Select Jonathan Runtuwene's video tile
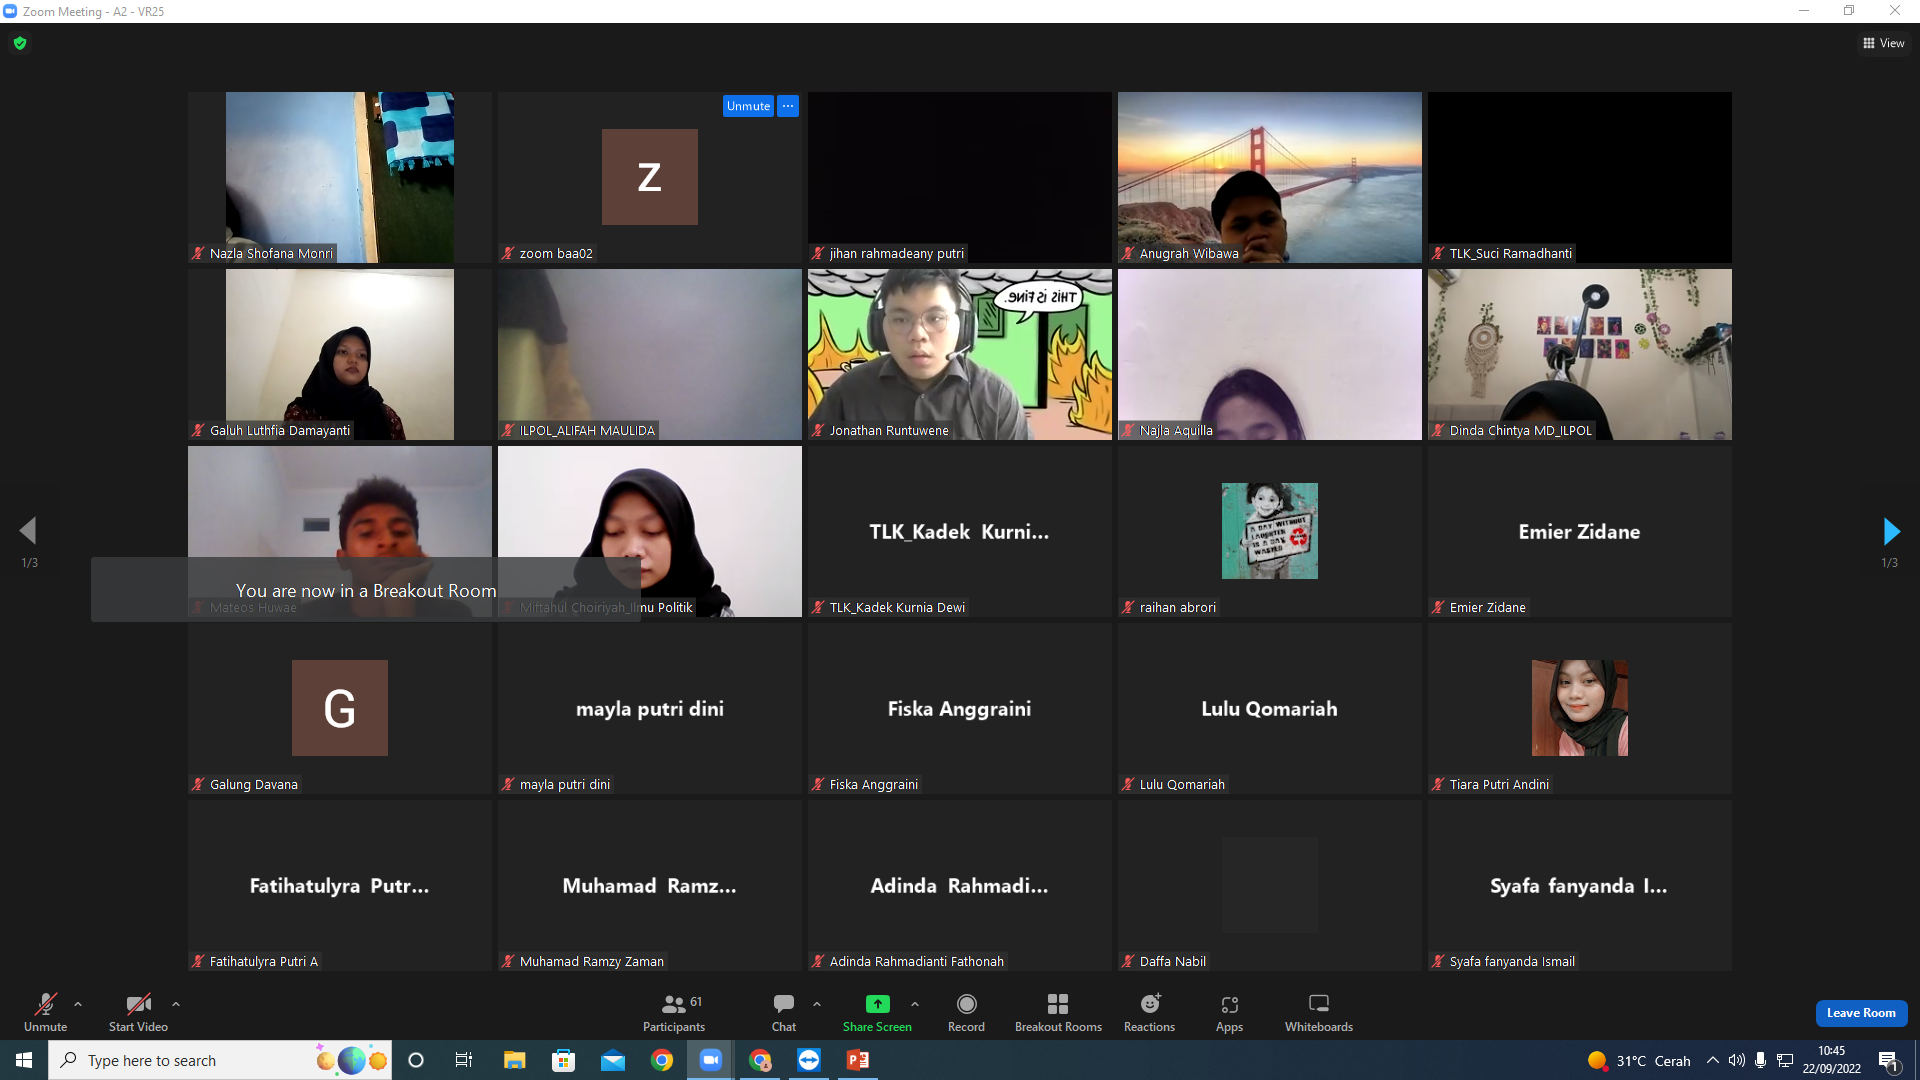 [960, 354]
